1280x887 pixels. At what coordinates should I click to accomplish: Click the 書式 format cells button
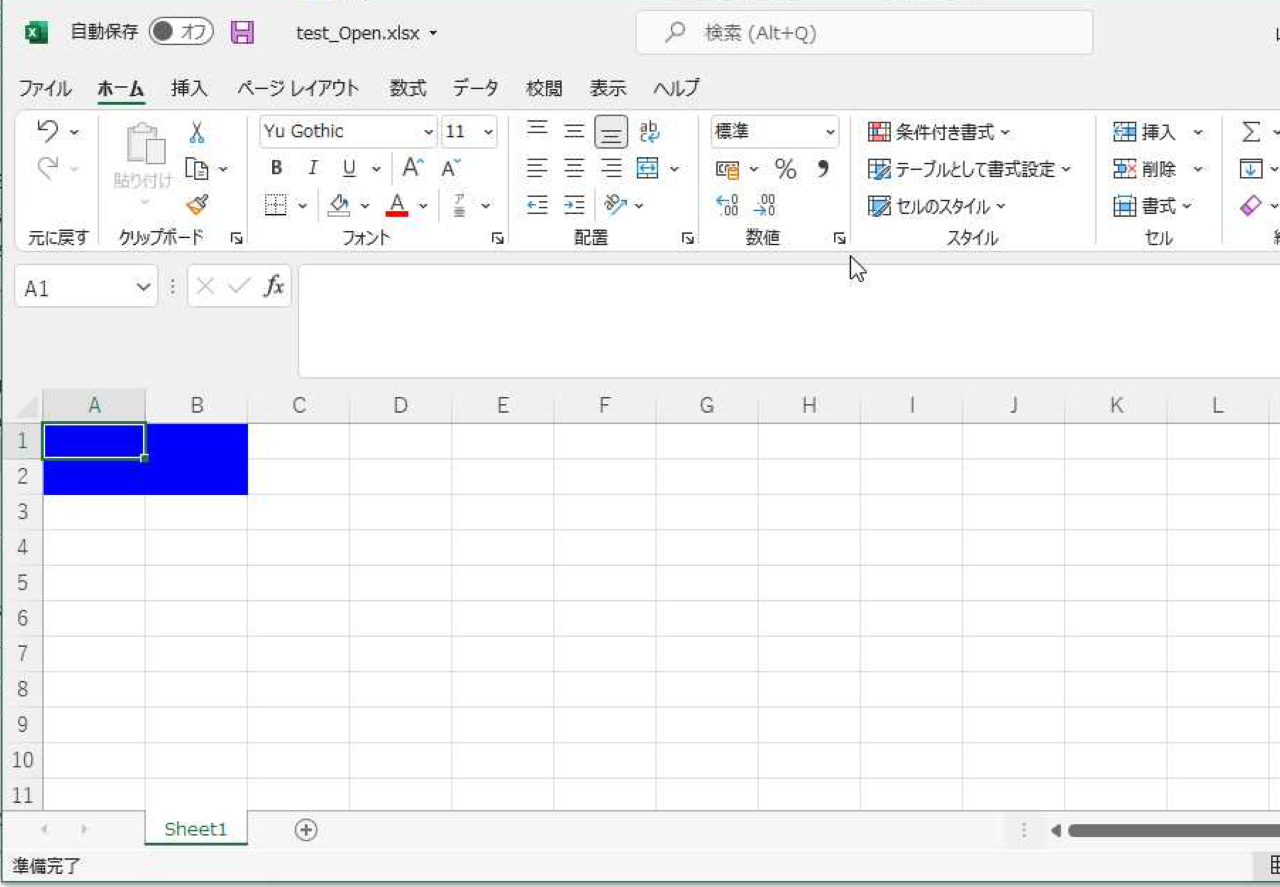click(1153, 206)
